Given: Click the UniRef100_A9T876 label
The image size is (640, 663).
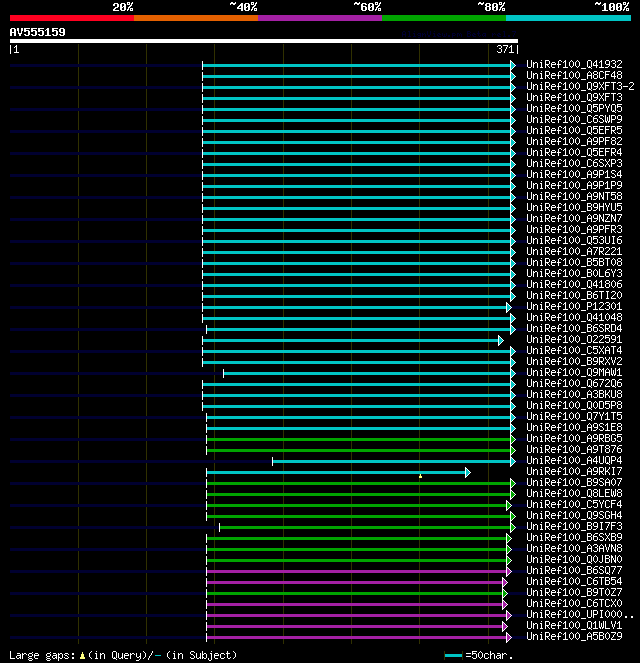Looking at the screenshot, I should coord(574,449).
